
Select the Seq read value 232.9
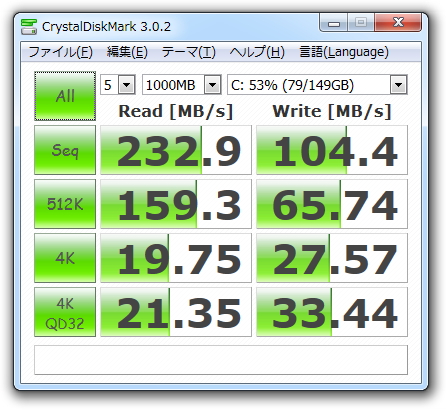176,150
